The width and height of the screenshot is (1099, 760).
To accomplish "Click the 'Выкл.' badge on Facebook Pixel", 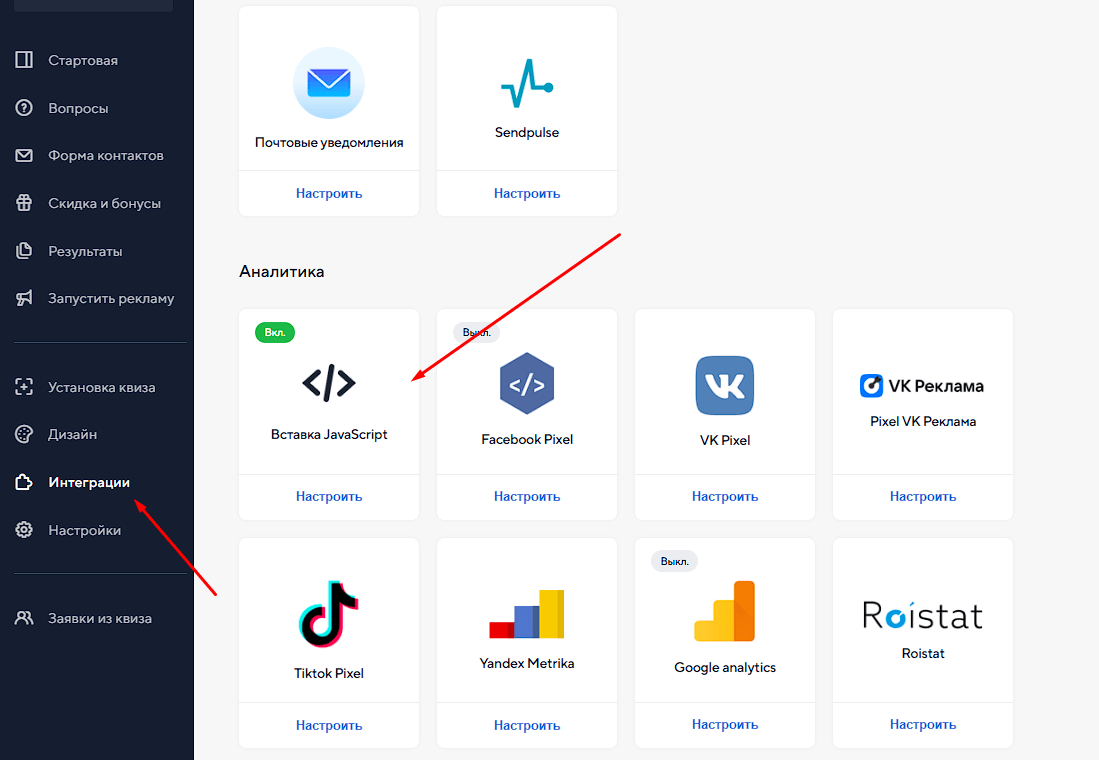I will 476,332.
